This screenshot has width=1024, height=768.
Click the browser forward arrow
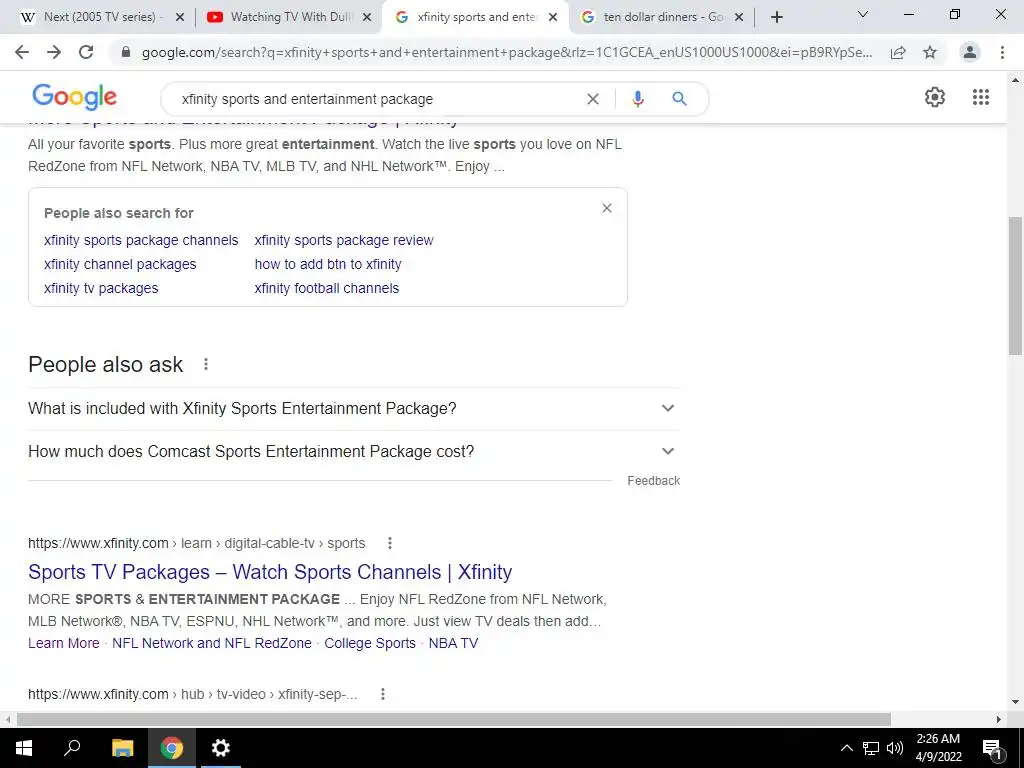pyautogui.click(x=54, y=52)
